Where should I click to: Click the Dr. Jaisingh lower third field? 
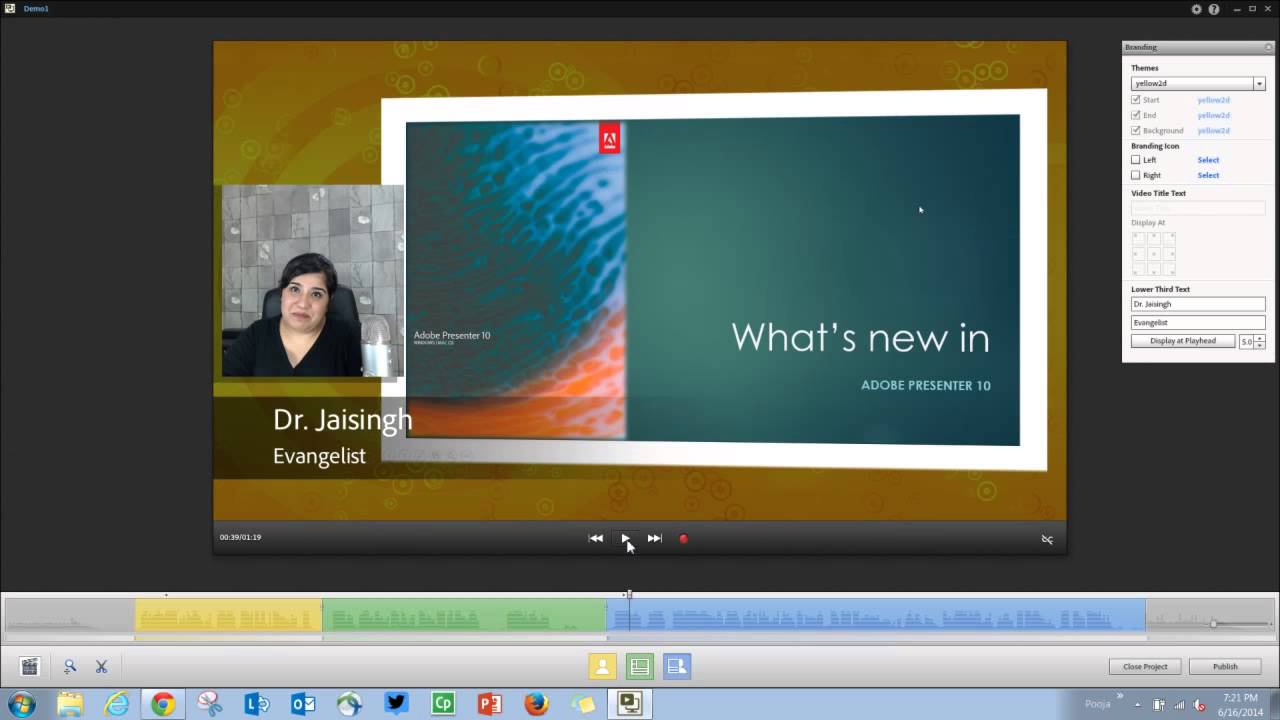click(1198, 304)
